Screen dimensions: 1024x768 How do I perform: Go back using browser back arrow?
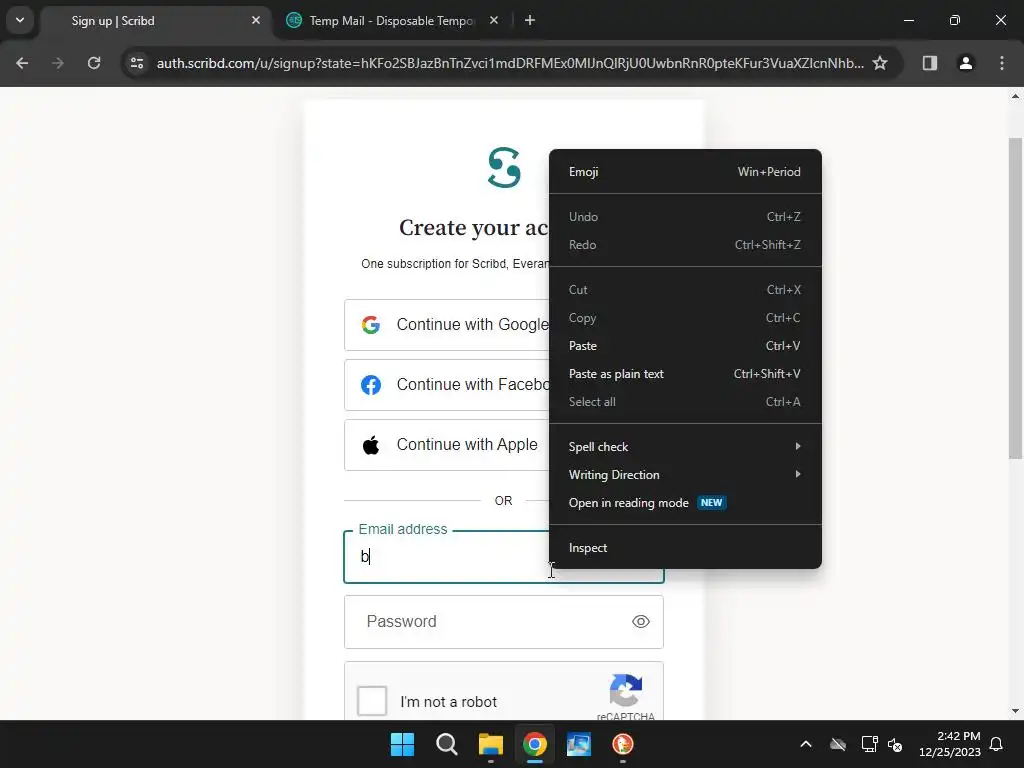[22, 63]
